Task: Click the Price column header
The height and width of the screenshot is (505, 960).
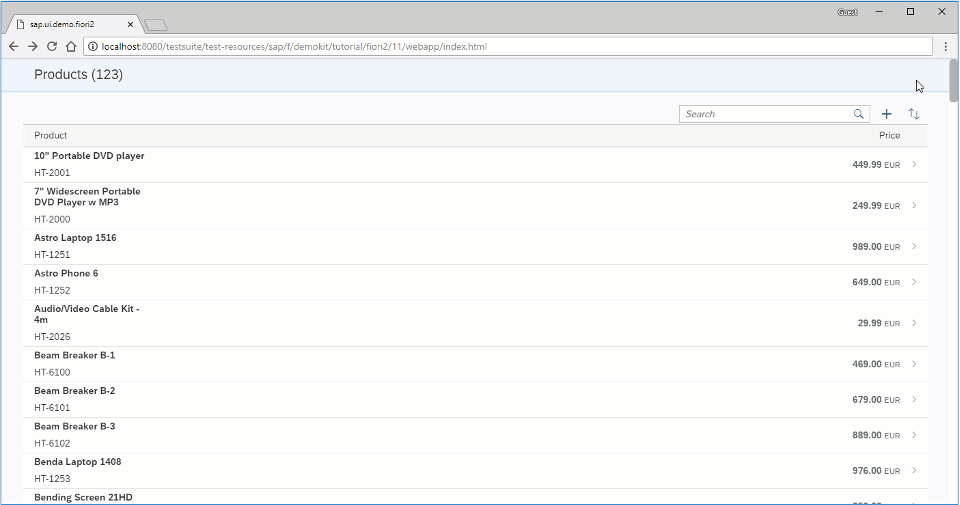Action: pos(890,135)
